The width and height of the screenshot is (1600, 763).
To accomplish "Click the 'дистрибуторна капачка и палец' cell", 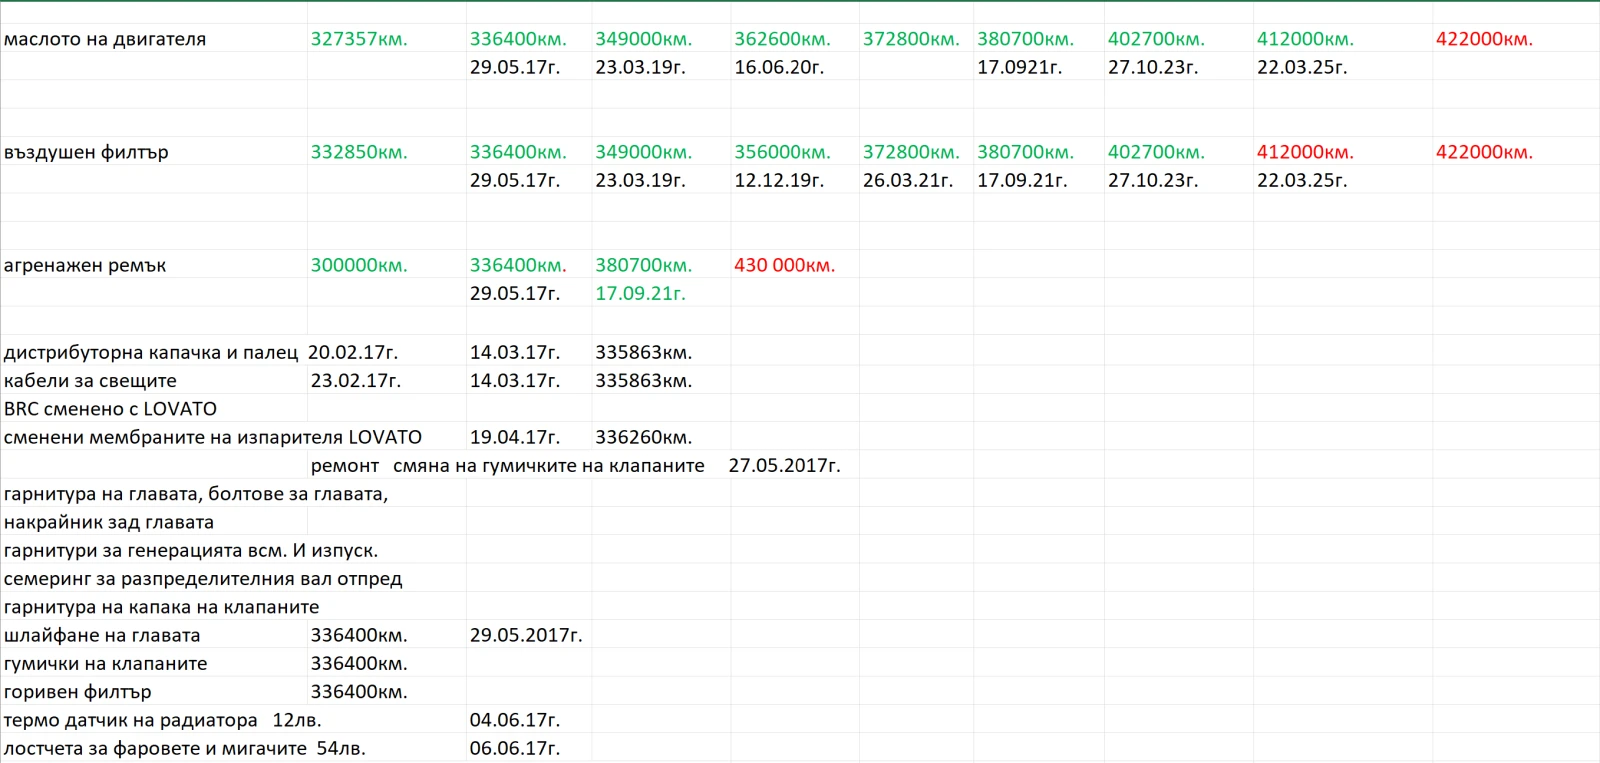I will pyautogui.click(x=150, y=352).
